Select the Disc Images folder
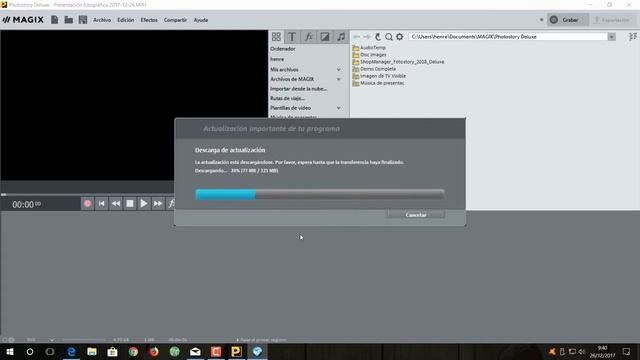 coord(369,55)
